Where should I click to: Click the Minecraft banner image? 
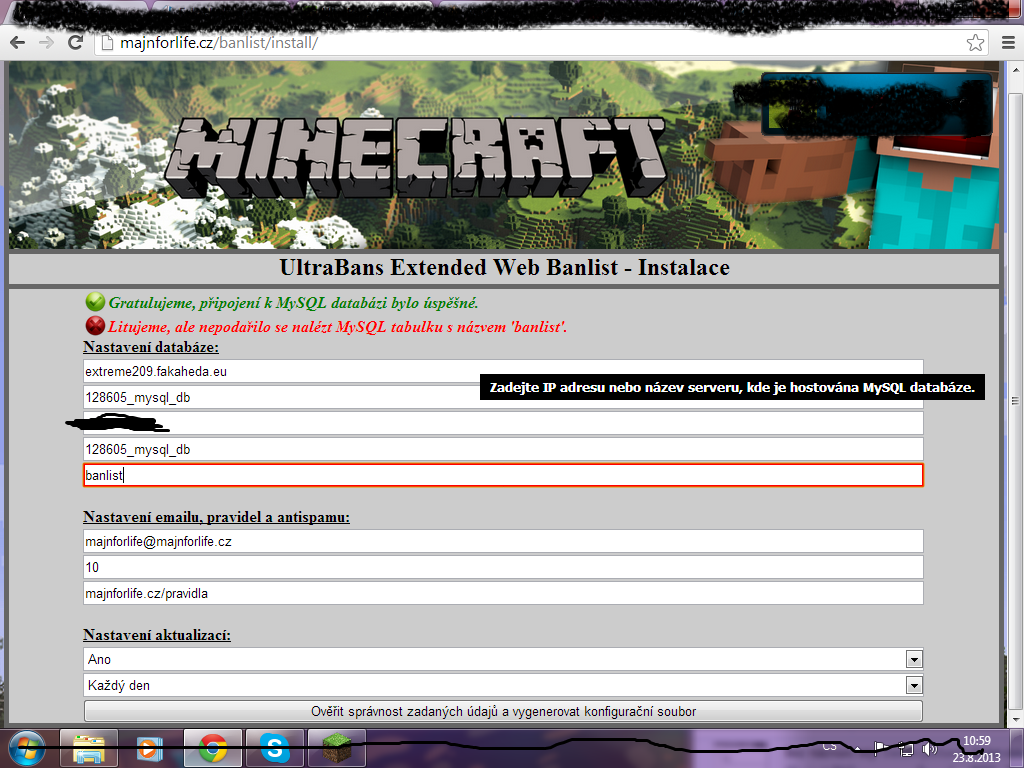[x=503, y=155]
